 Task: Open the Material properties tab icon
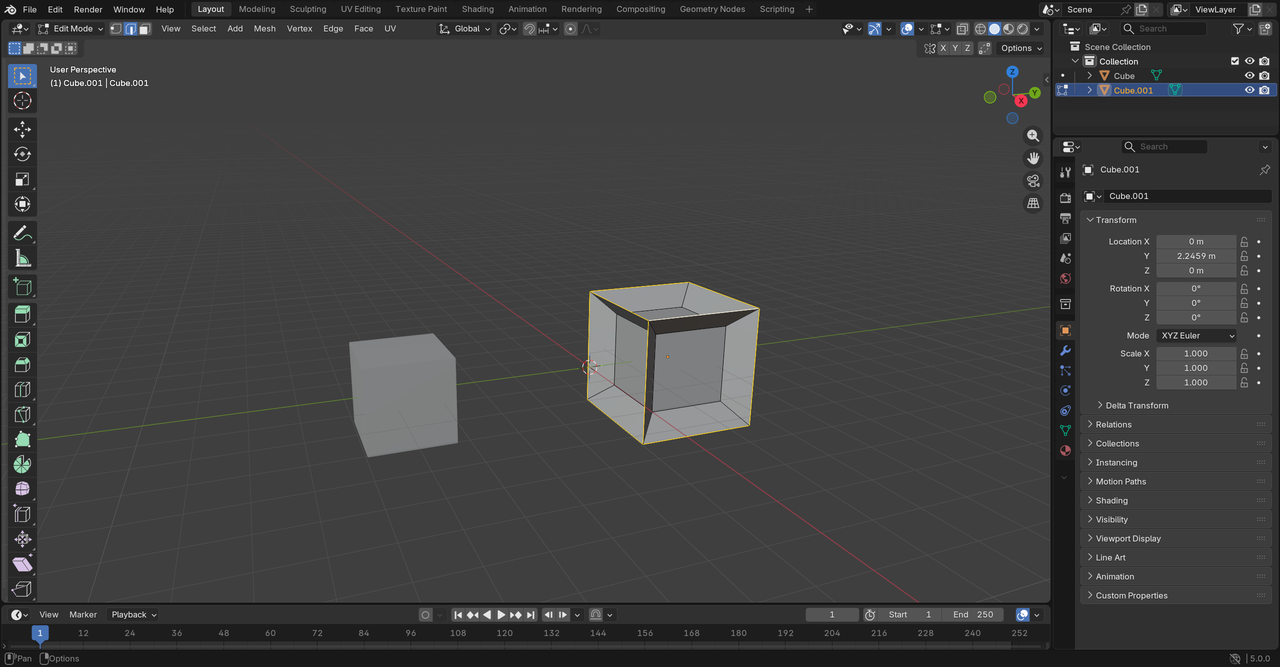click(x=1065, y=450)
